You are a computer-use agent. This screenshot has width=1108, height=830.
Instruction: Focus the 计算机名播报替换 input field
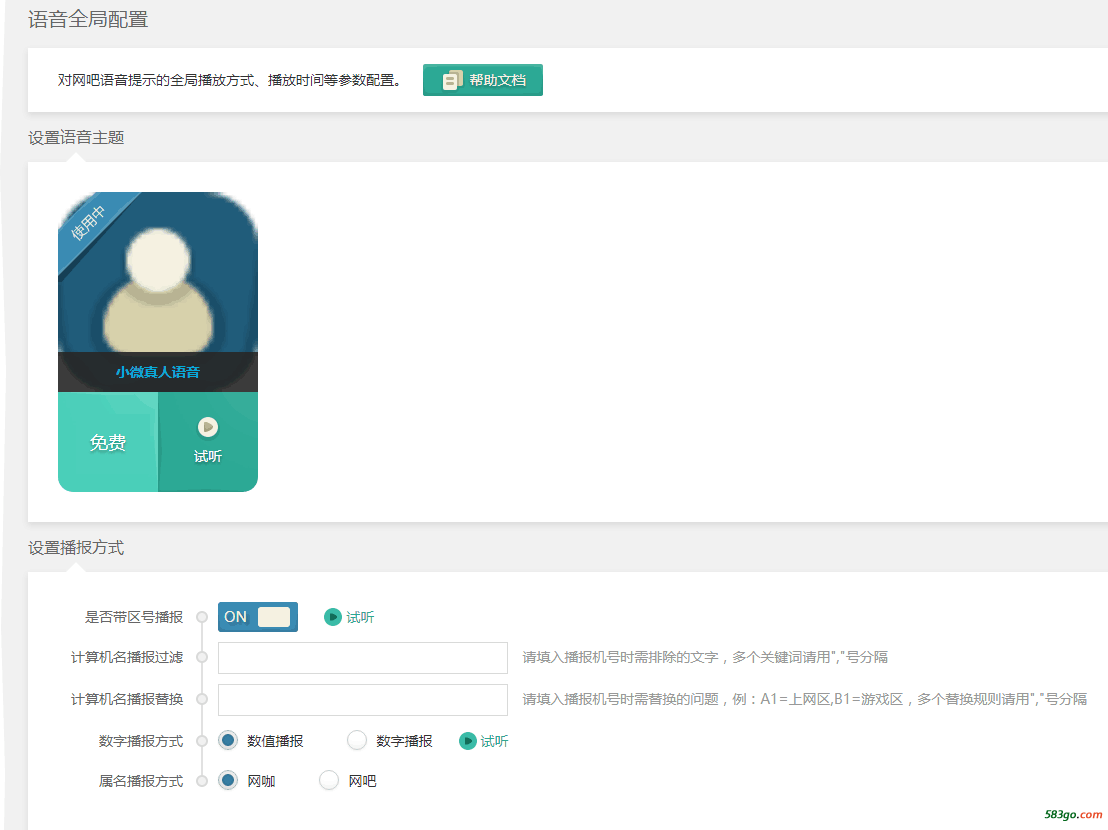tap(363, 700)
